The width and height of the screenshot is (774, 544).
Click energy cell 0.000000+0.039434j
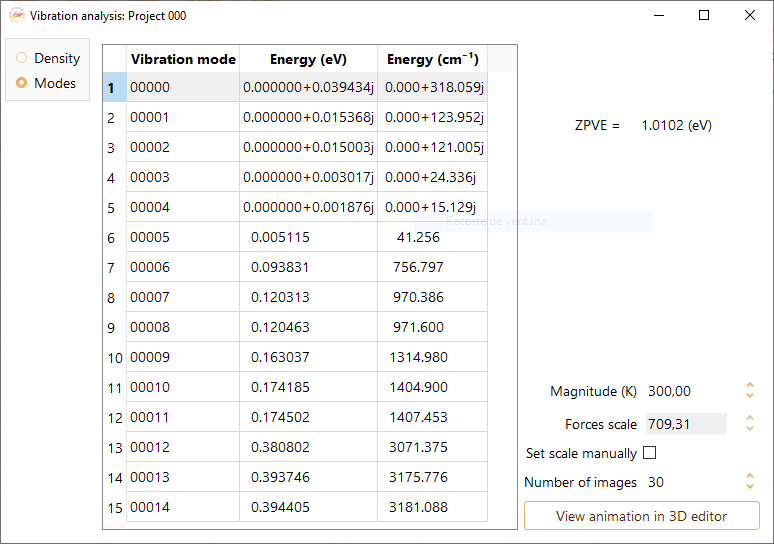[309, 87]
